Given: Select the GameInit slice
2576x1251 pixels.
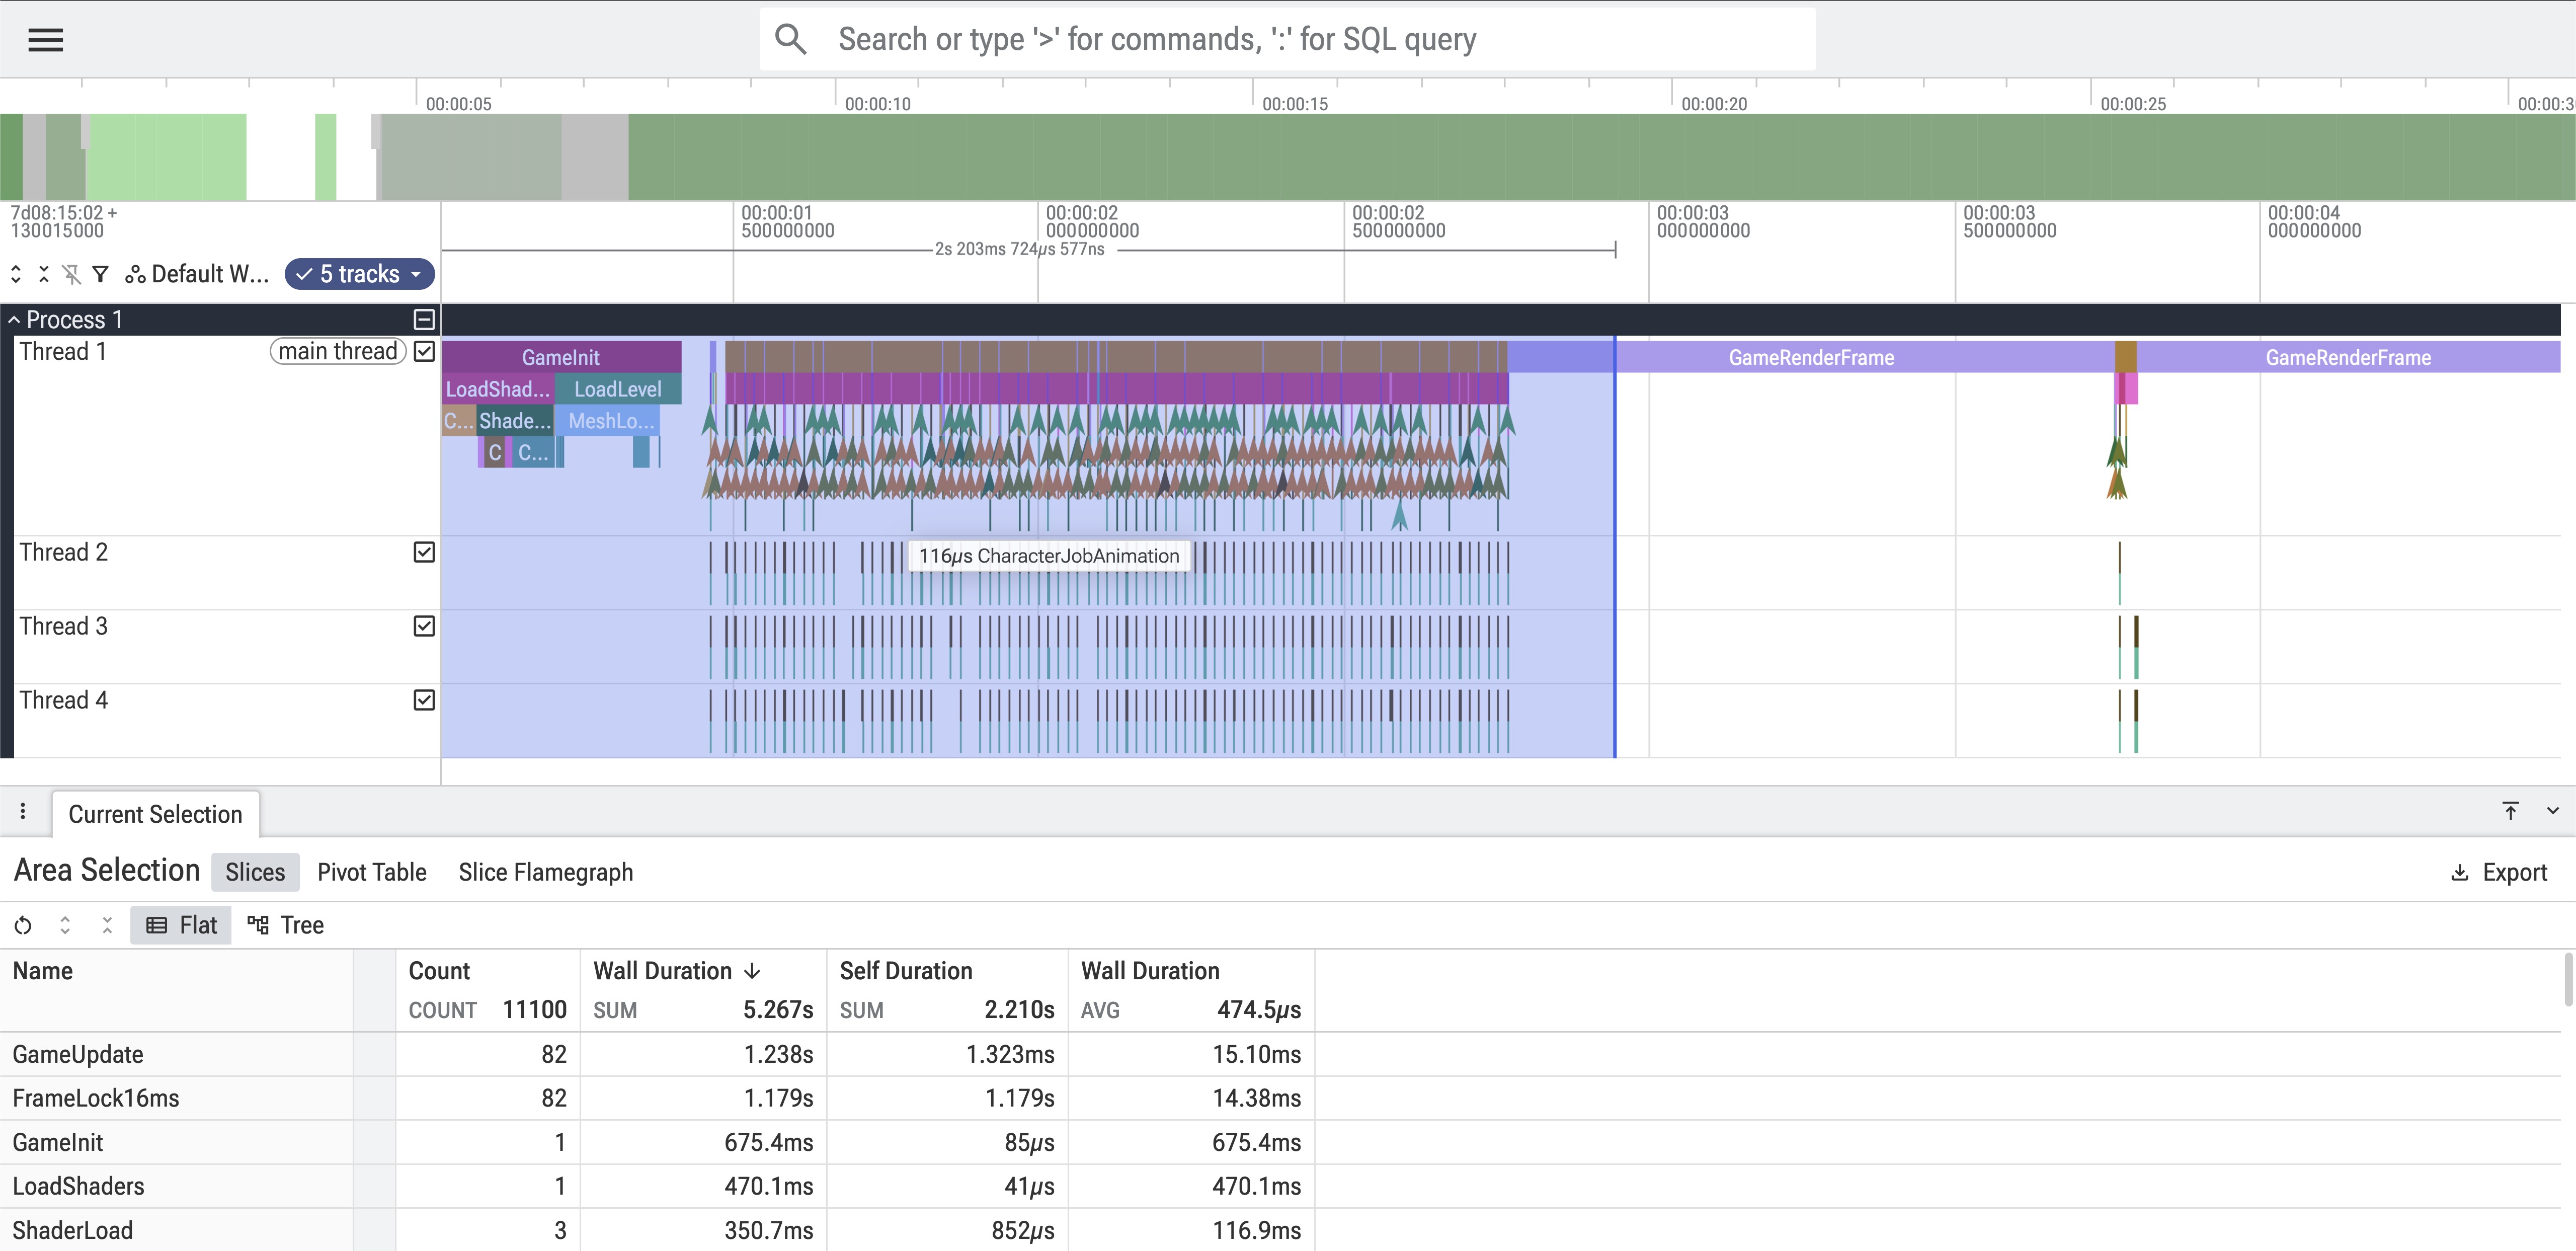Looking at the screenshot, I should point(561,357).
